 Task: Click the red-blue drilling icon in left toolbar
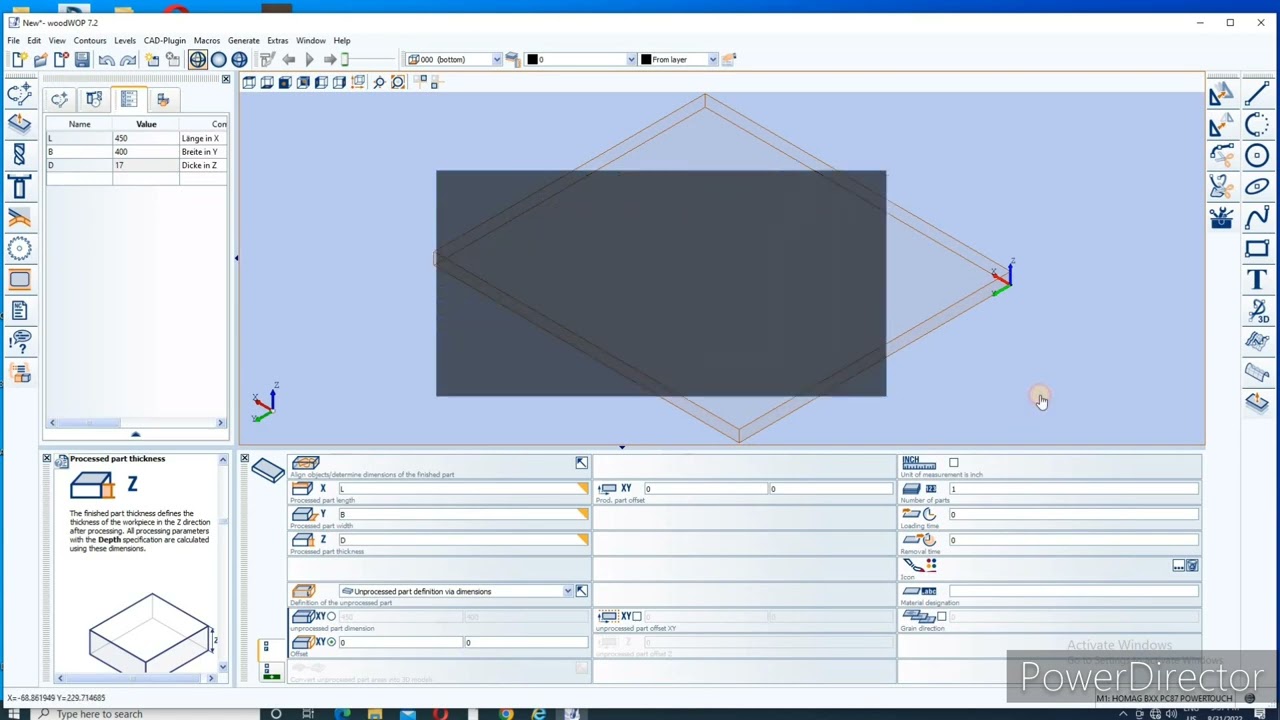pos(19,155)
